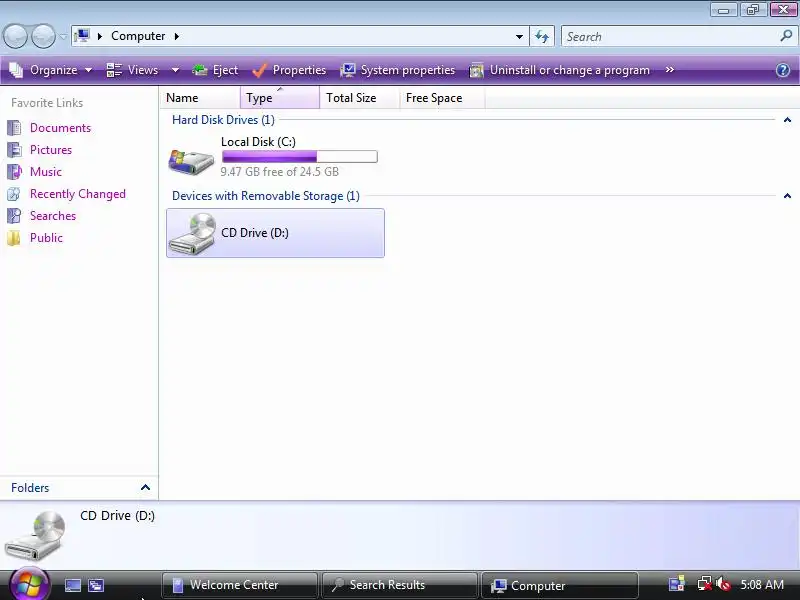Switch to Search Results taskbar button
This screenshot has width=800, height=600.
point(399,585)
